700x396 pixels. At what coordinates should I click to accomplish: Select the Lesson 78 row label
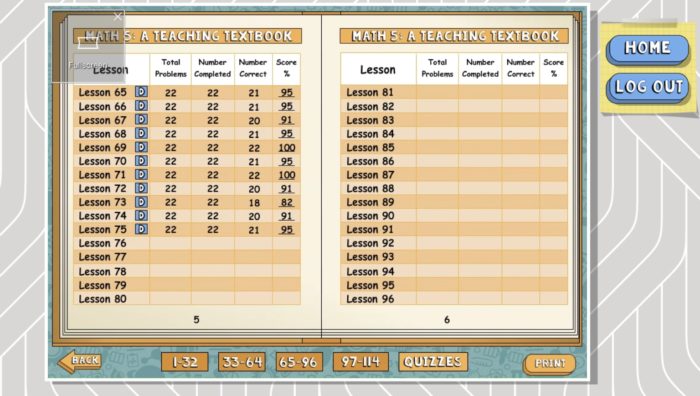(x=102, y=271)
